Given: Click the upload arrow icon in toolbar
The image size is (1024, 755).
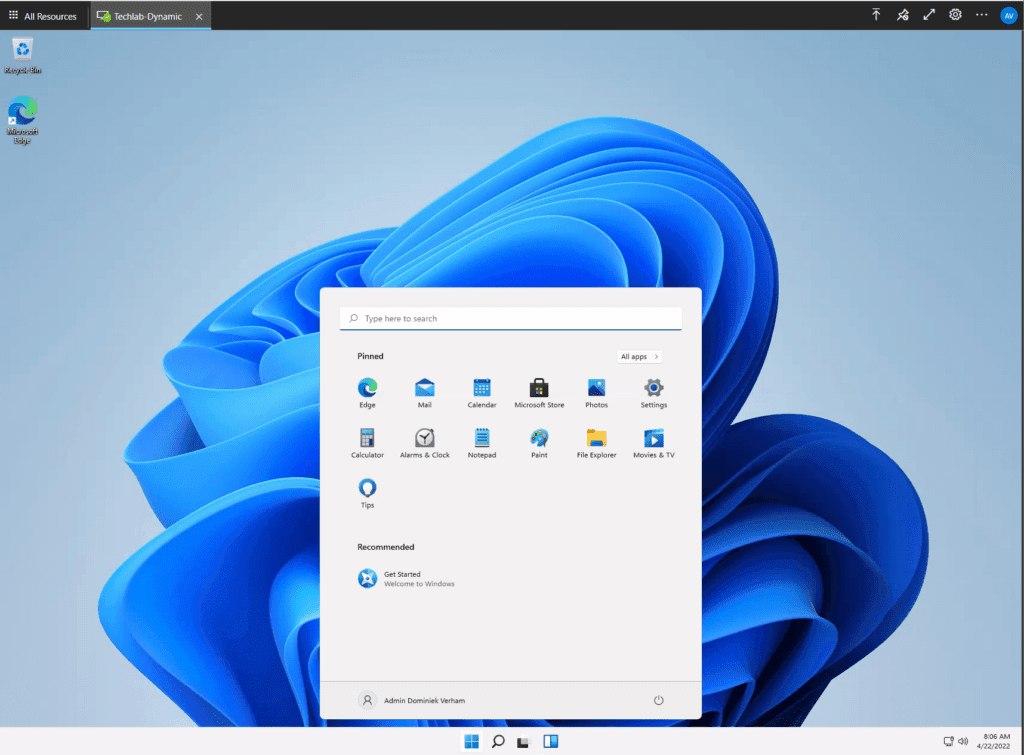Looking at the screenshot, I should 876,15.
